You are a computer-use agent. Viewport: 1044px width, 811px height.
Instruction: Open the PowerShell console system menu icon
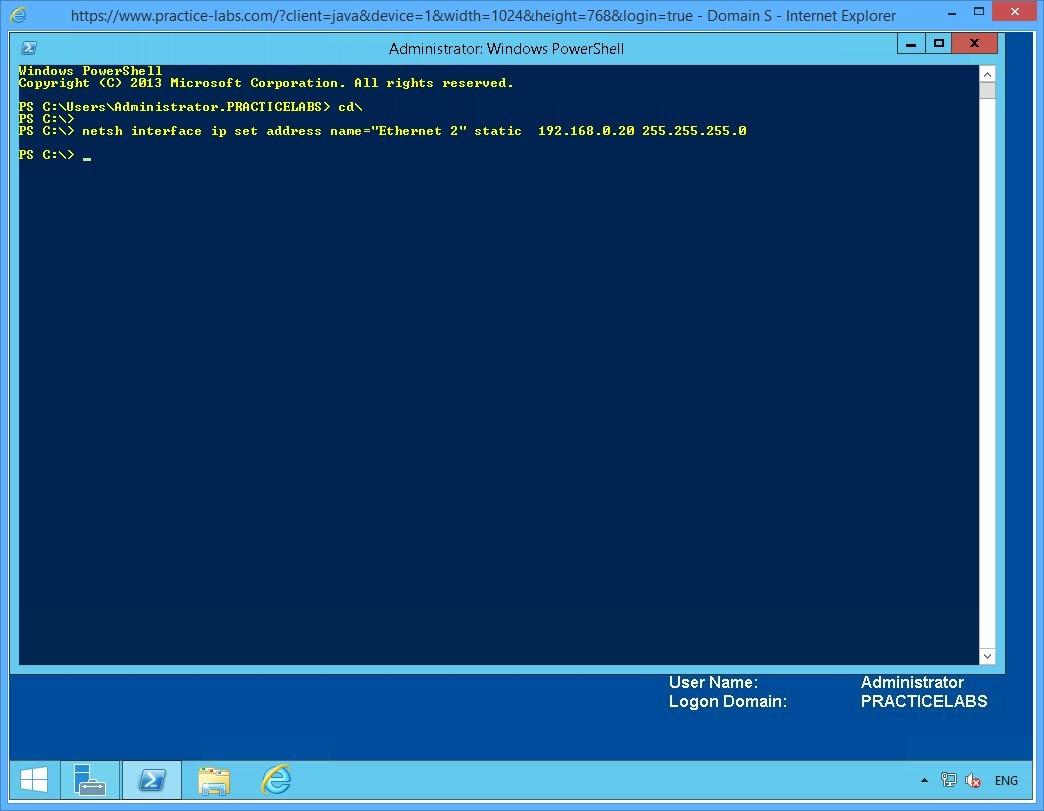[x=28, y=47]
